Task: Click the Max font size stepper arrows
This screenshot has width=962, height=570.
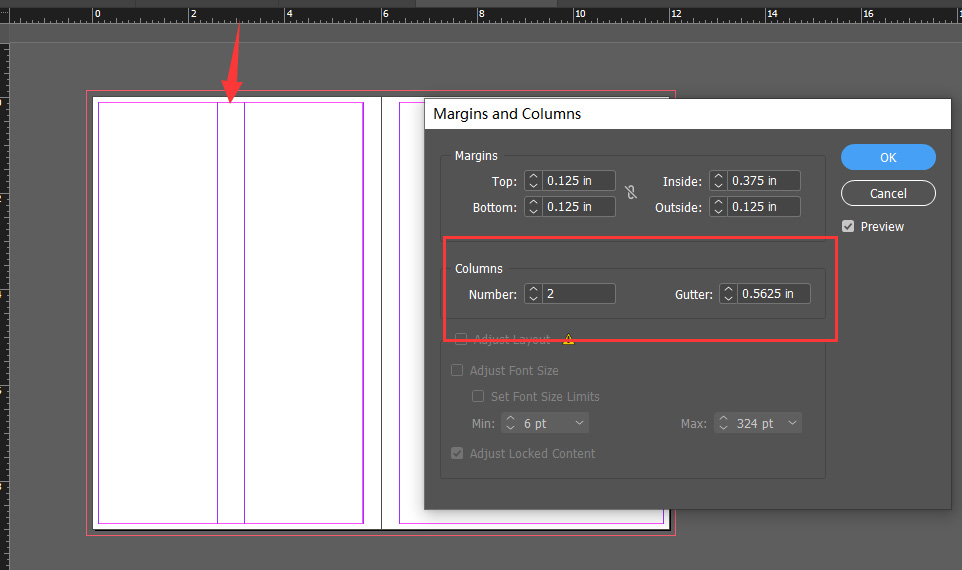Action: tap(723, 423)
